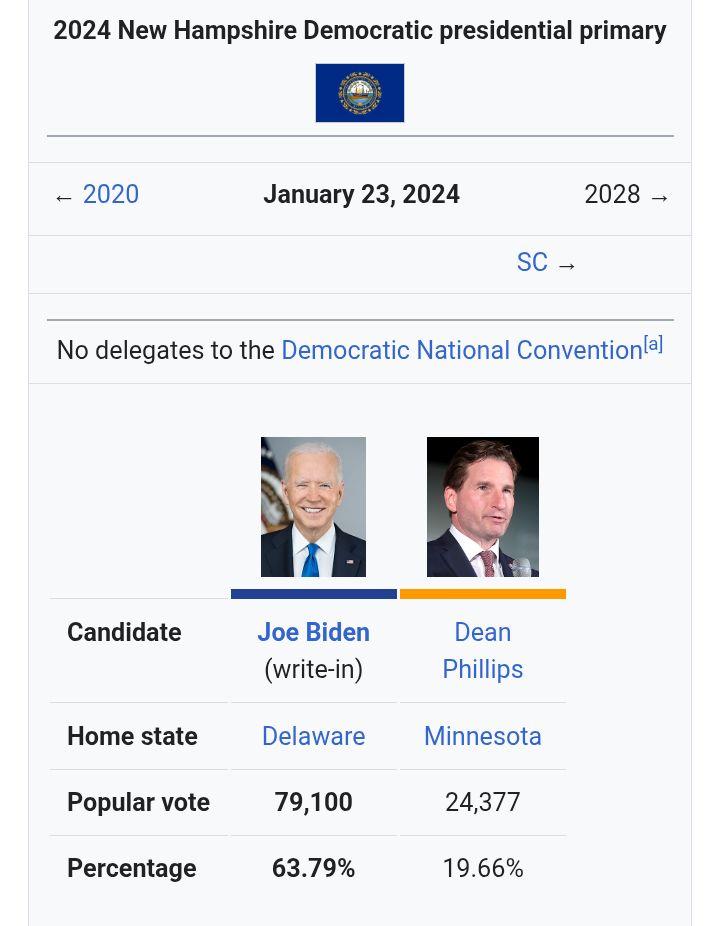The height and width of the screenshot is (926, 720).
Task: Click the right arrow beside 2028
Action: point(659,198)
